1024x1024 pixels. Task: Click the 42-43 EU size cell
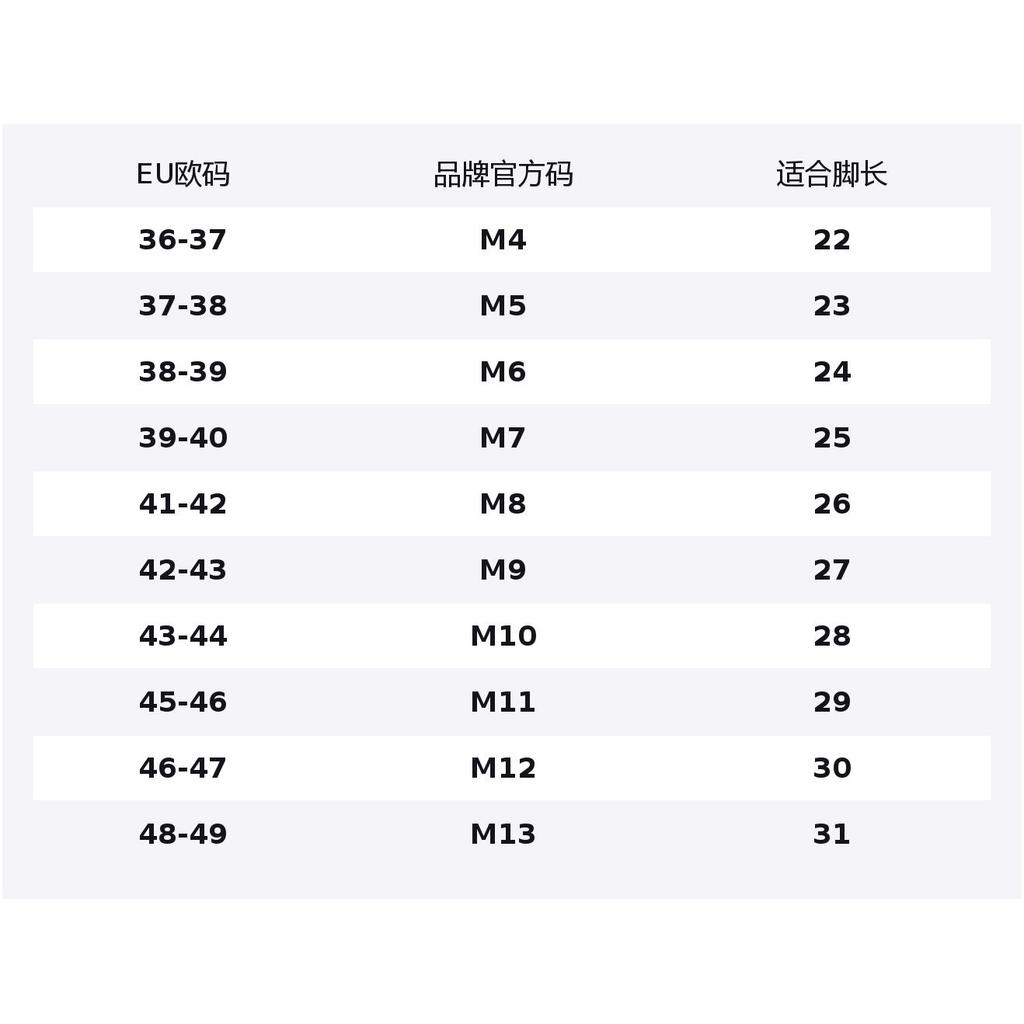(x=183, y=569)
